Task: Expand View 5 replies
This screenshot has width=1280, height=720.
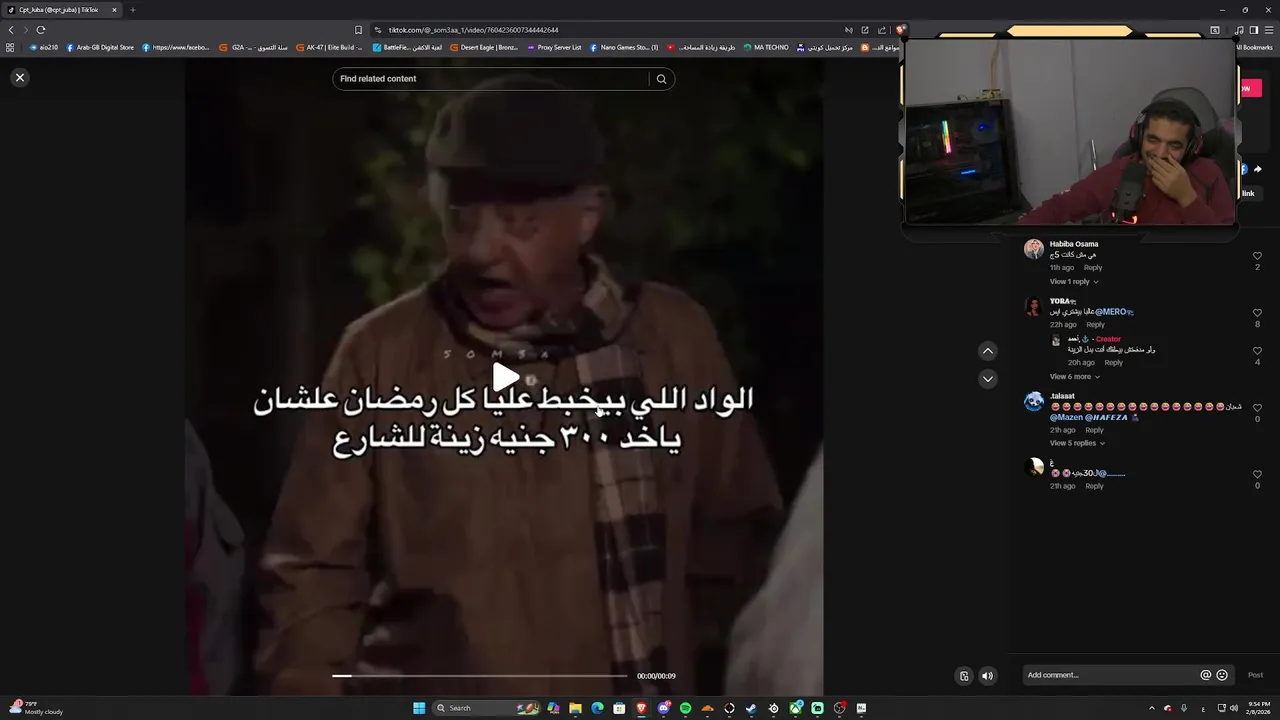Action: click(1077, 443)
